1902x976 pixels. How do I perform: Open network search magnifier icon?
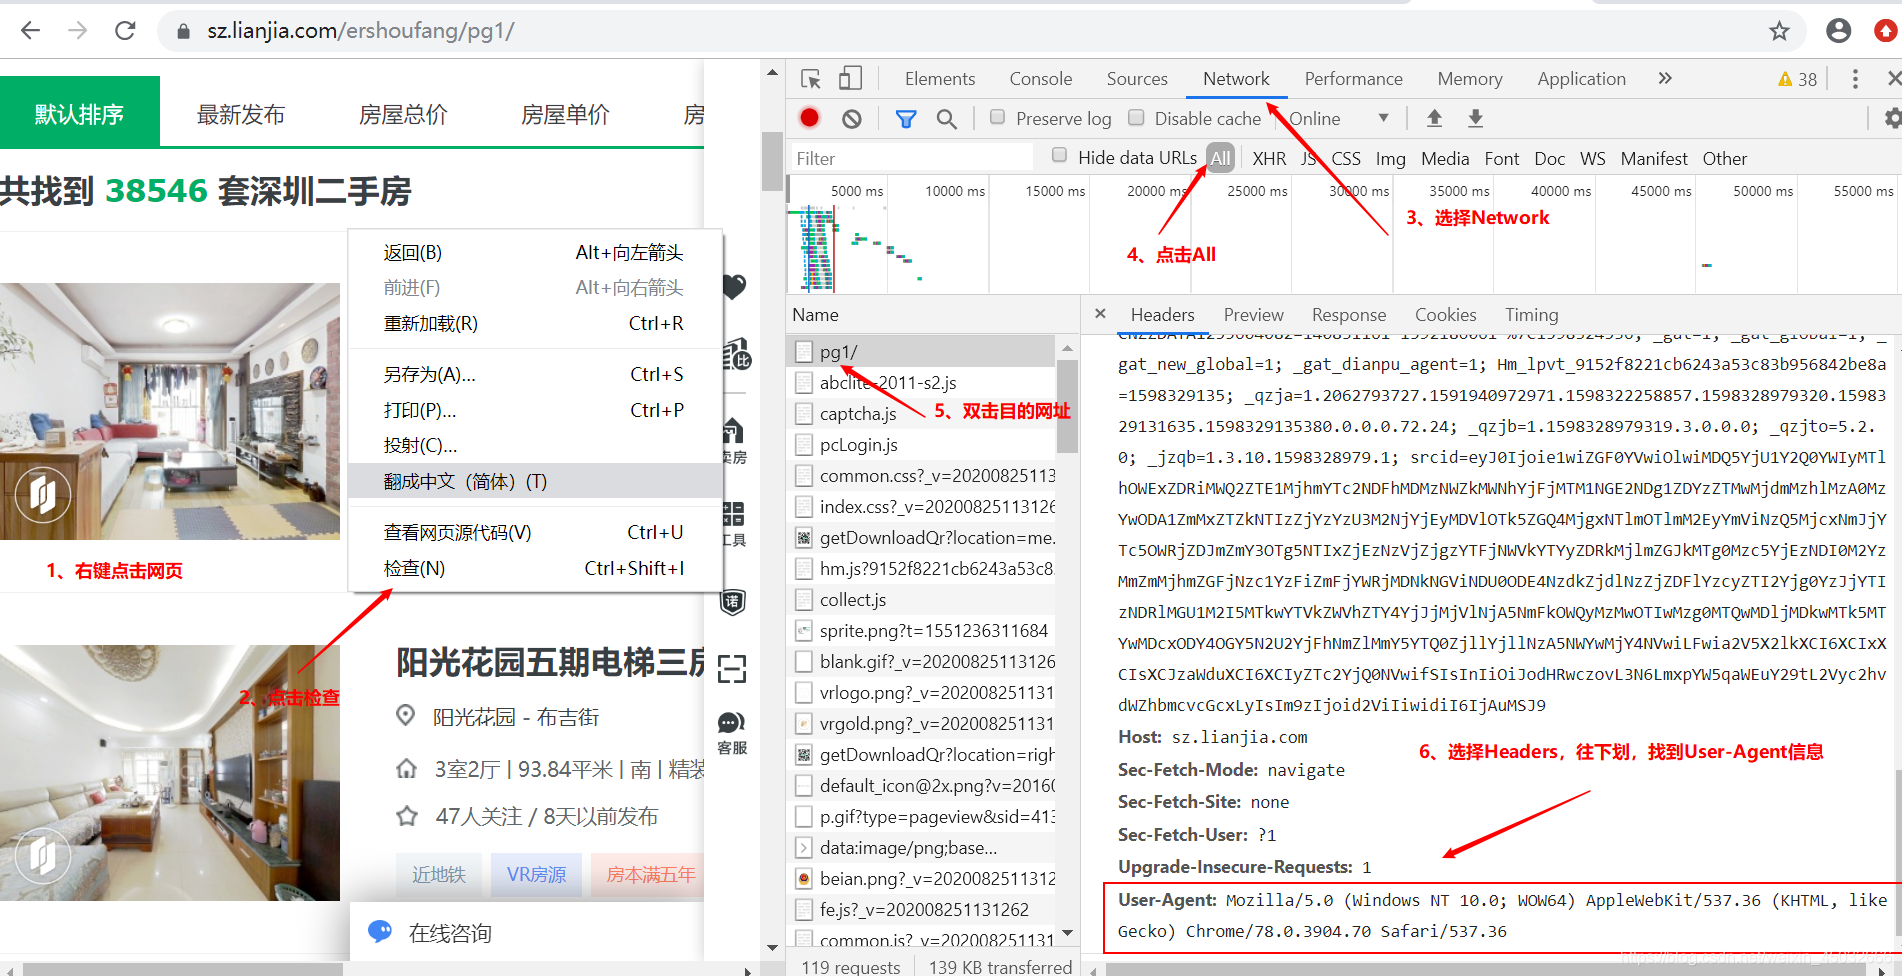[x=946, y=119]
